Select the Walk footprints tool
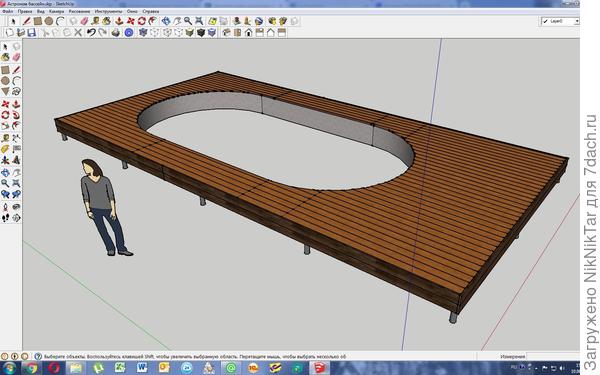 coord(5,218)
